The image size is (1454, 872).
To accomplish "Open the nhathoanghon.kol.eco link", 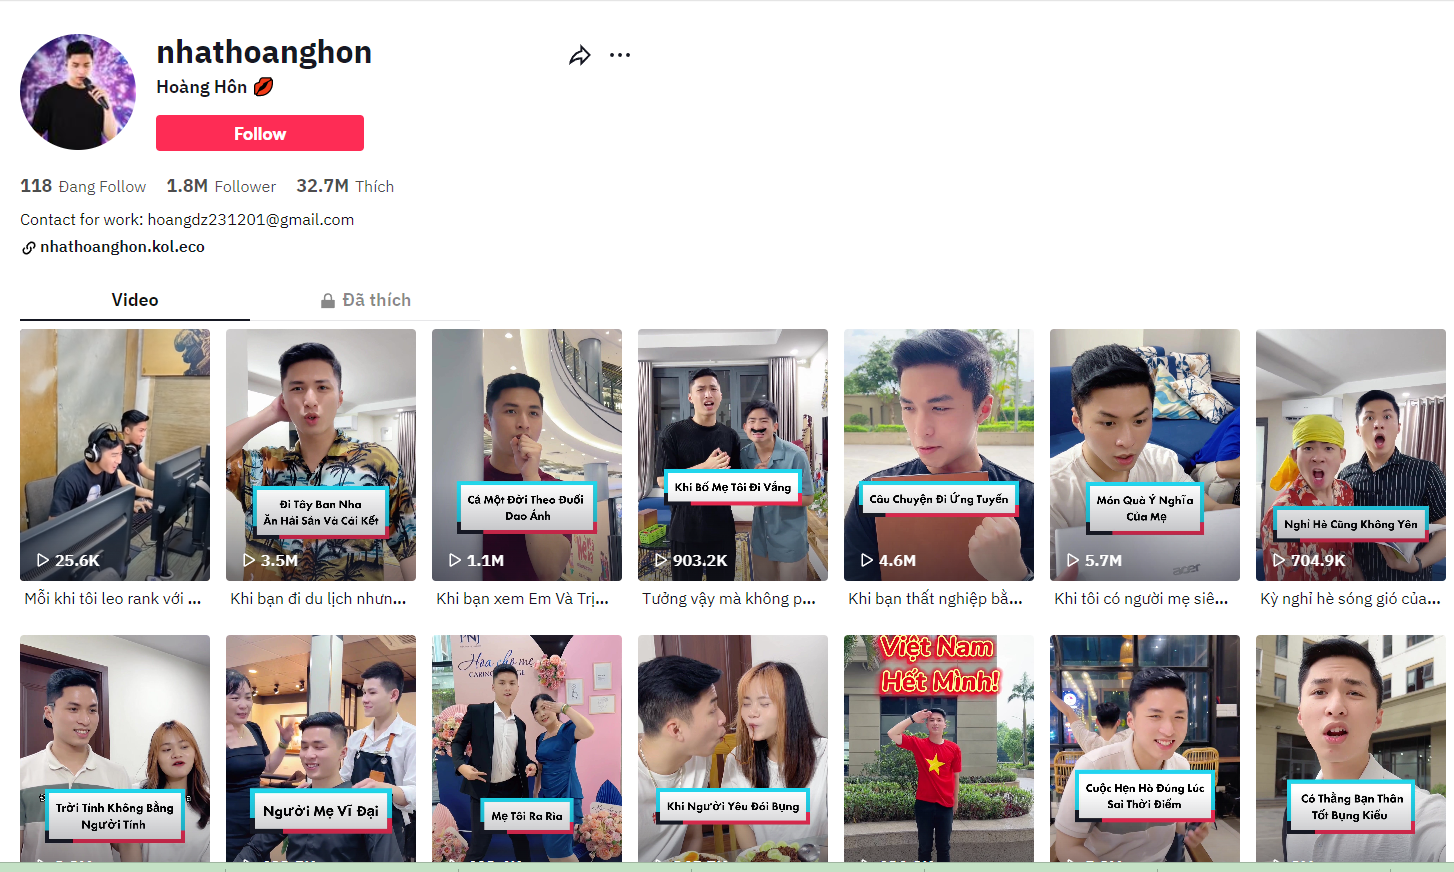I will [x=122, y=247].
